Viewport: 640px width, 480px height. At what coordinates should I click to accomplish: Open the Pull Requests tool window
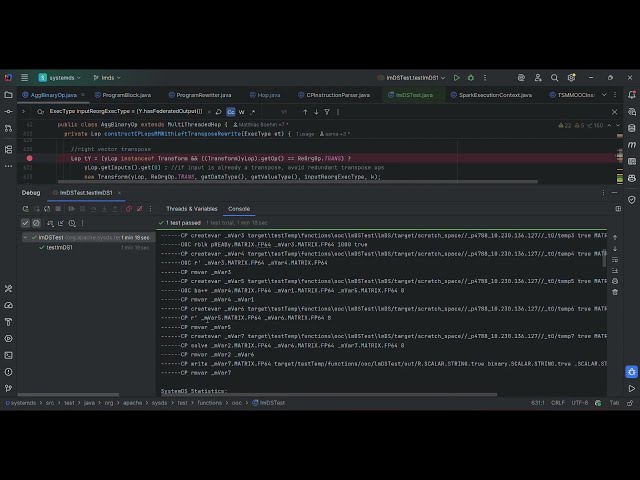tap(8, 128)
